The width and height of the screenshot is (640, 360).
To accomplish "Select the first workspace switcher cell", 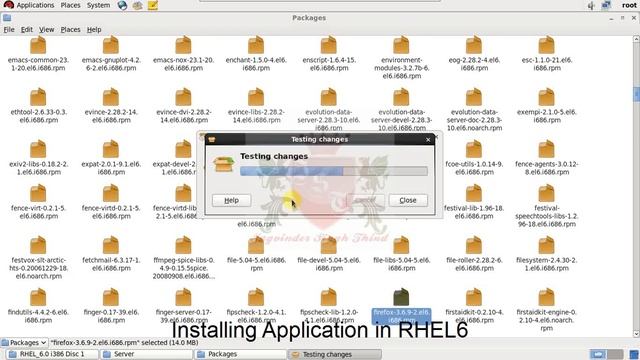I will point(598,354).
